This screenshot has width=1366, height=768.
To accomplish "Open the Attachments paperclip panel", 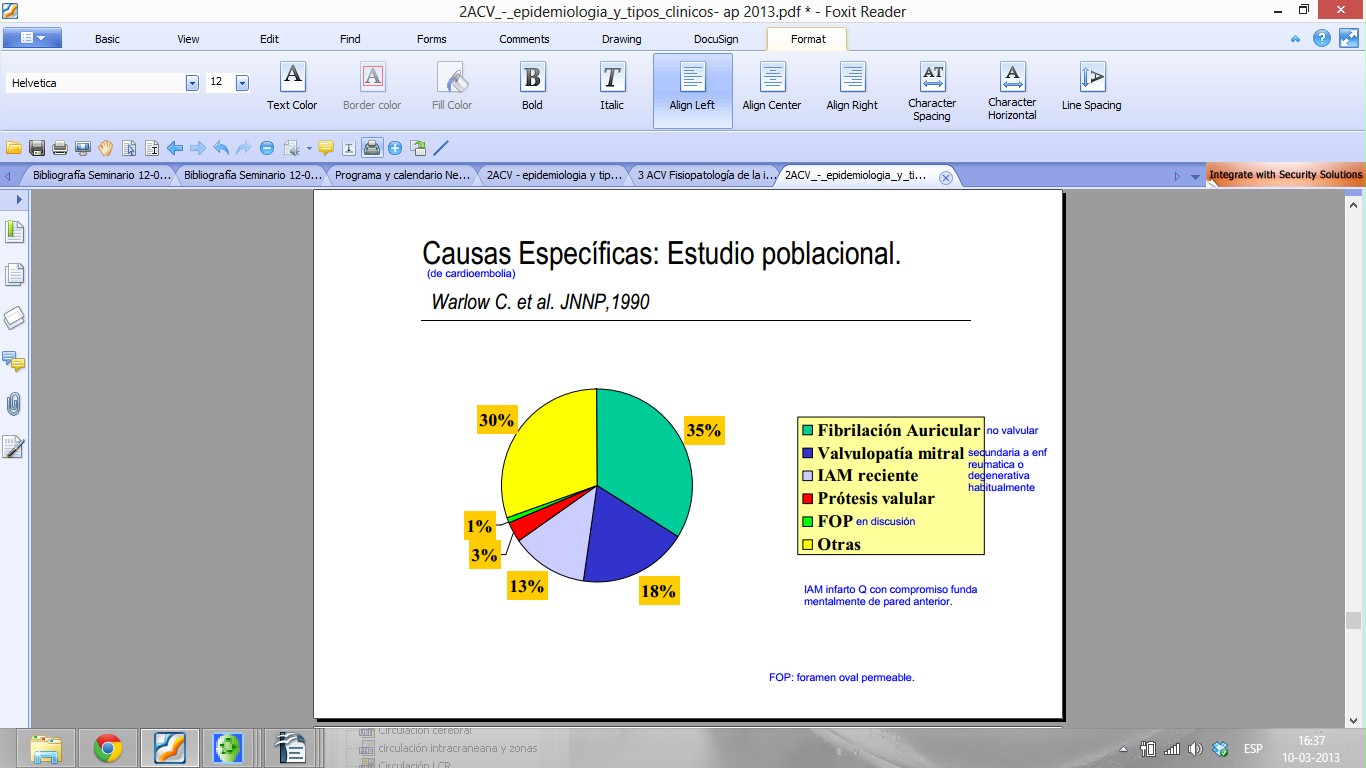I will tap(14, 404).
